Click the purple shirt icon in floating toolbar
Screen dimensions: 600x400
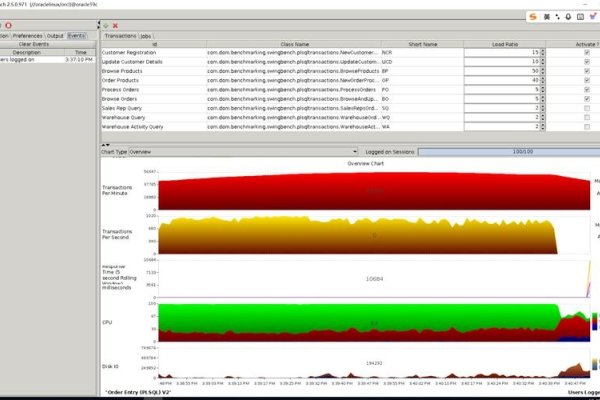click(593, 16)
